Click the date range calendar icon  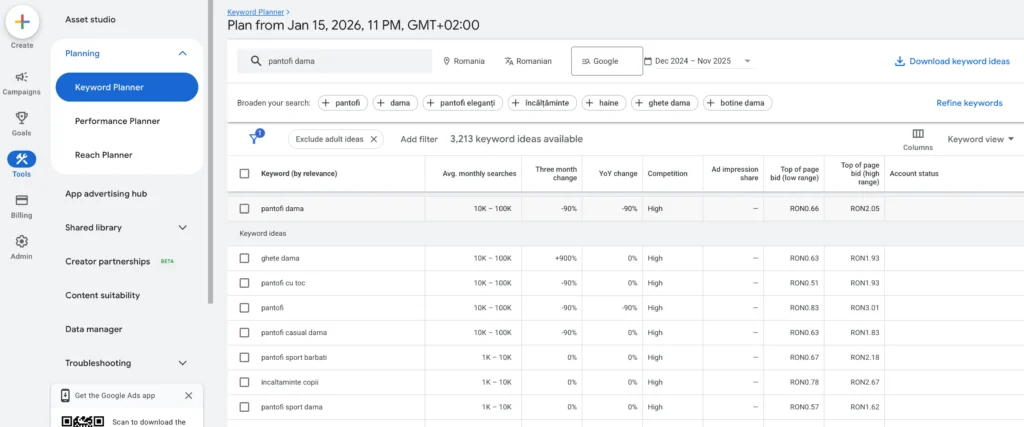pos(648,61)
